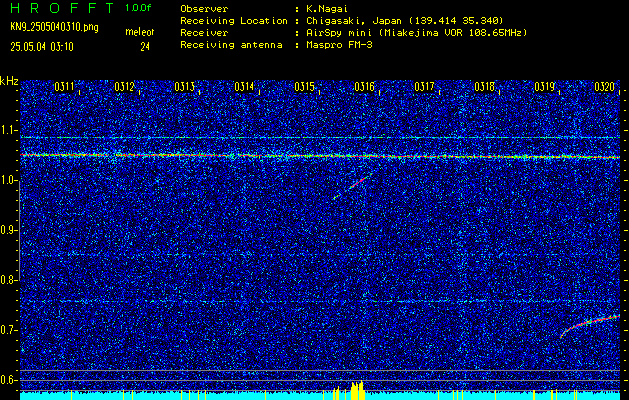The height and width of the screenshot is (400, 629).
Task: Click the 0315 time marker
Action: tap(304, 87)
